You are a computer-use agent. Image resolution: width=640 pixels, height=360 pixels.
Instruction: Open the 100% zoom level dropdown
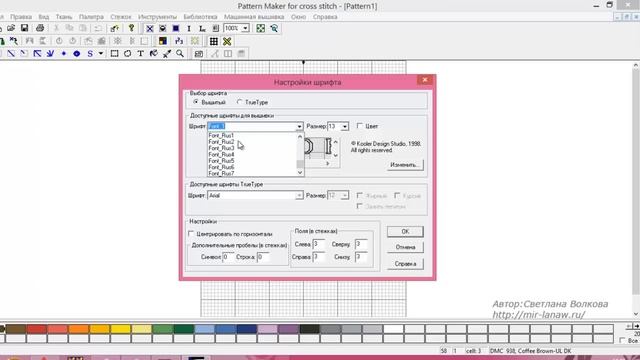point(245,28)
